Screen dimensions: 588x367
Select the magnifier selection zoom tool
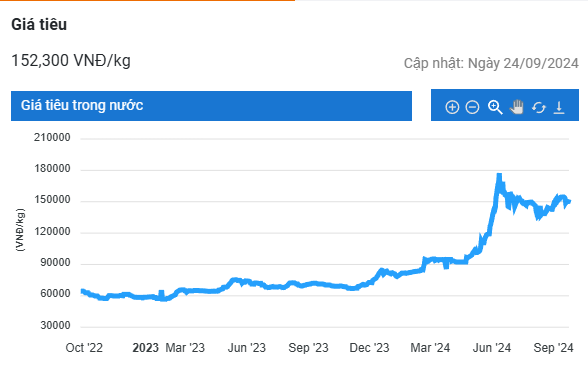[x=495, y=107]
